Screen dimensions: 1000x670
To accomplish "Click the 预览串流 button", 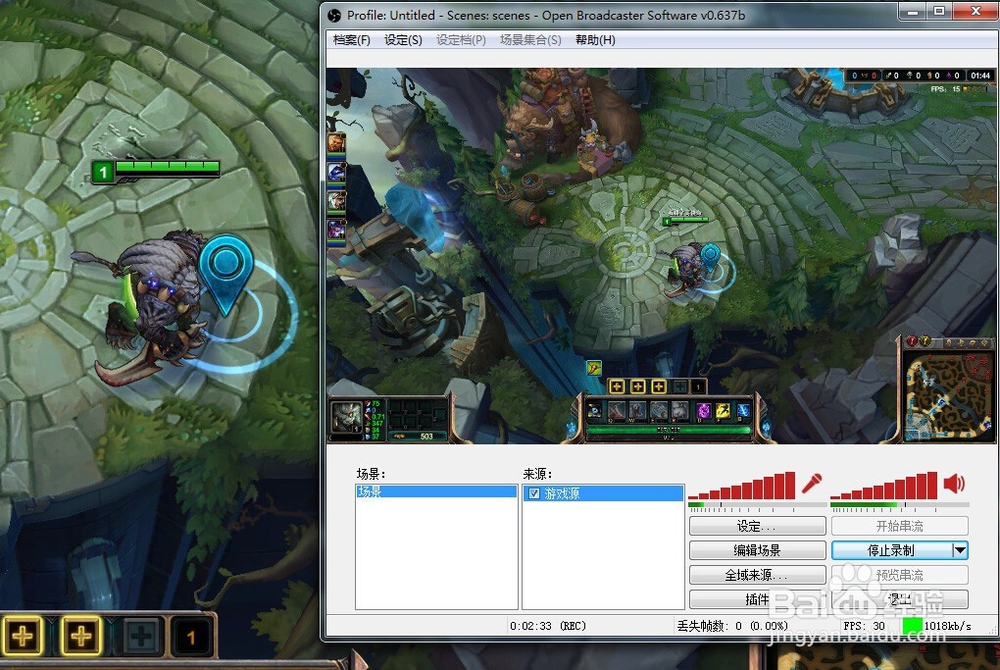I will pos(899,575).
